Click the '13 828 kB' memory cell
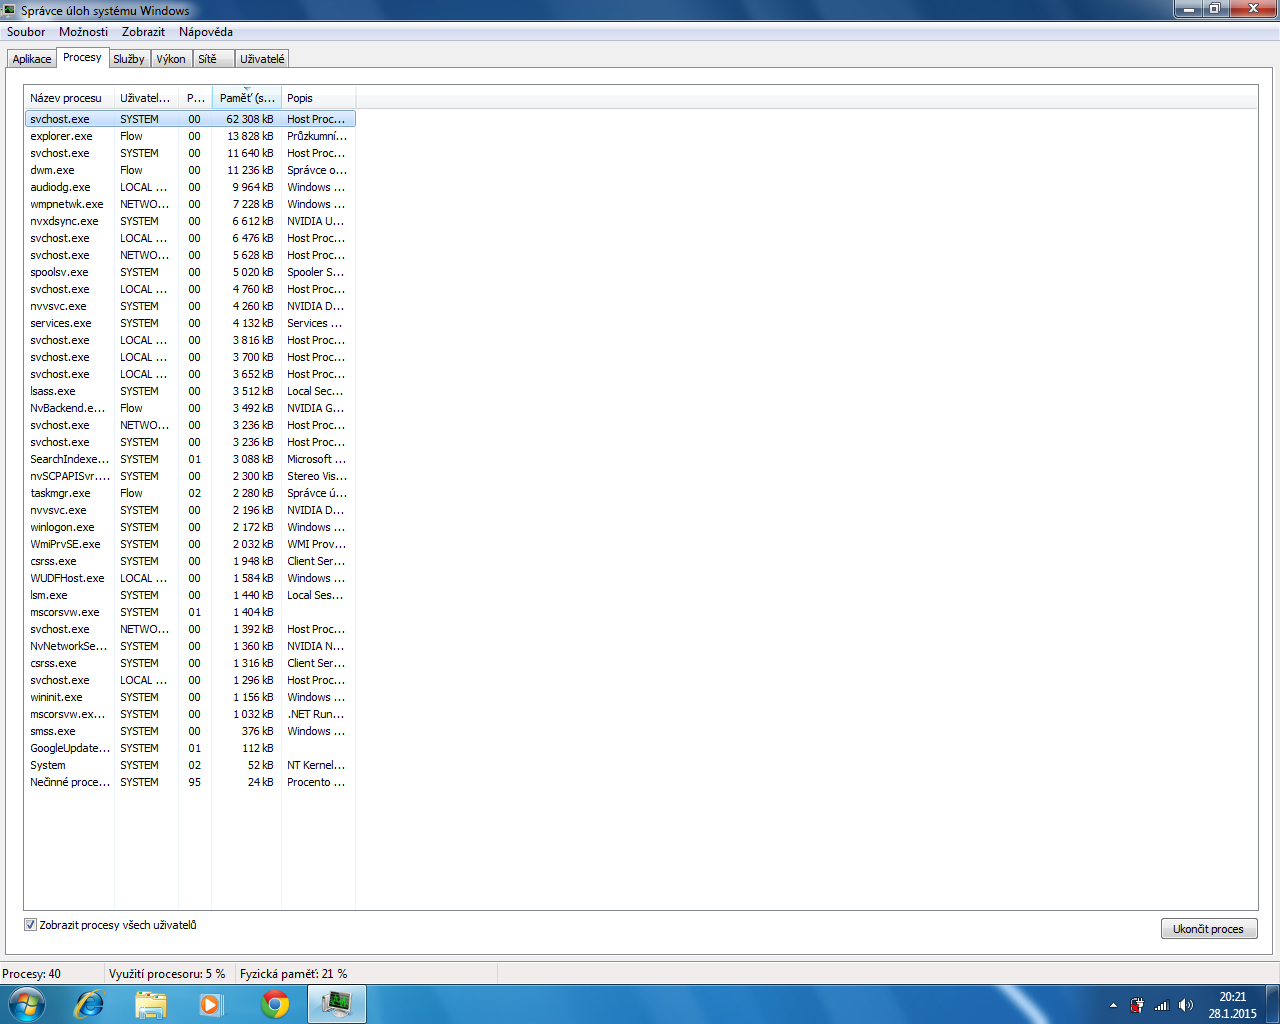The image size is (1280, 1024). [250, 136]
